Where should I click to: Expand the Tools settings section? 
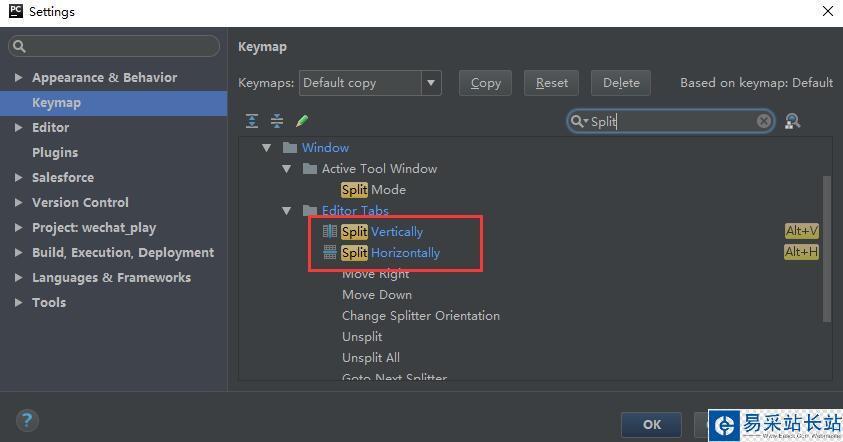(18, 302)
